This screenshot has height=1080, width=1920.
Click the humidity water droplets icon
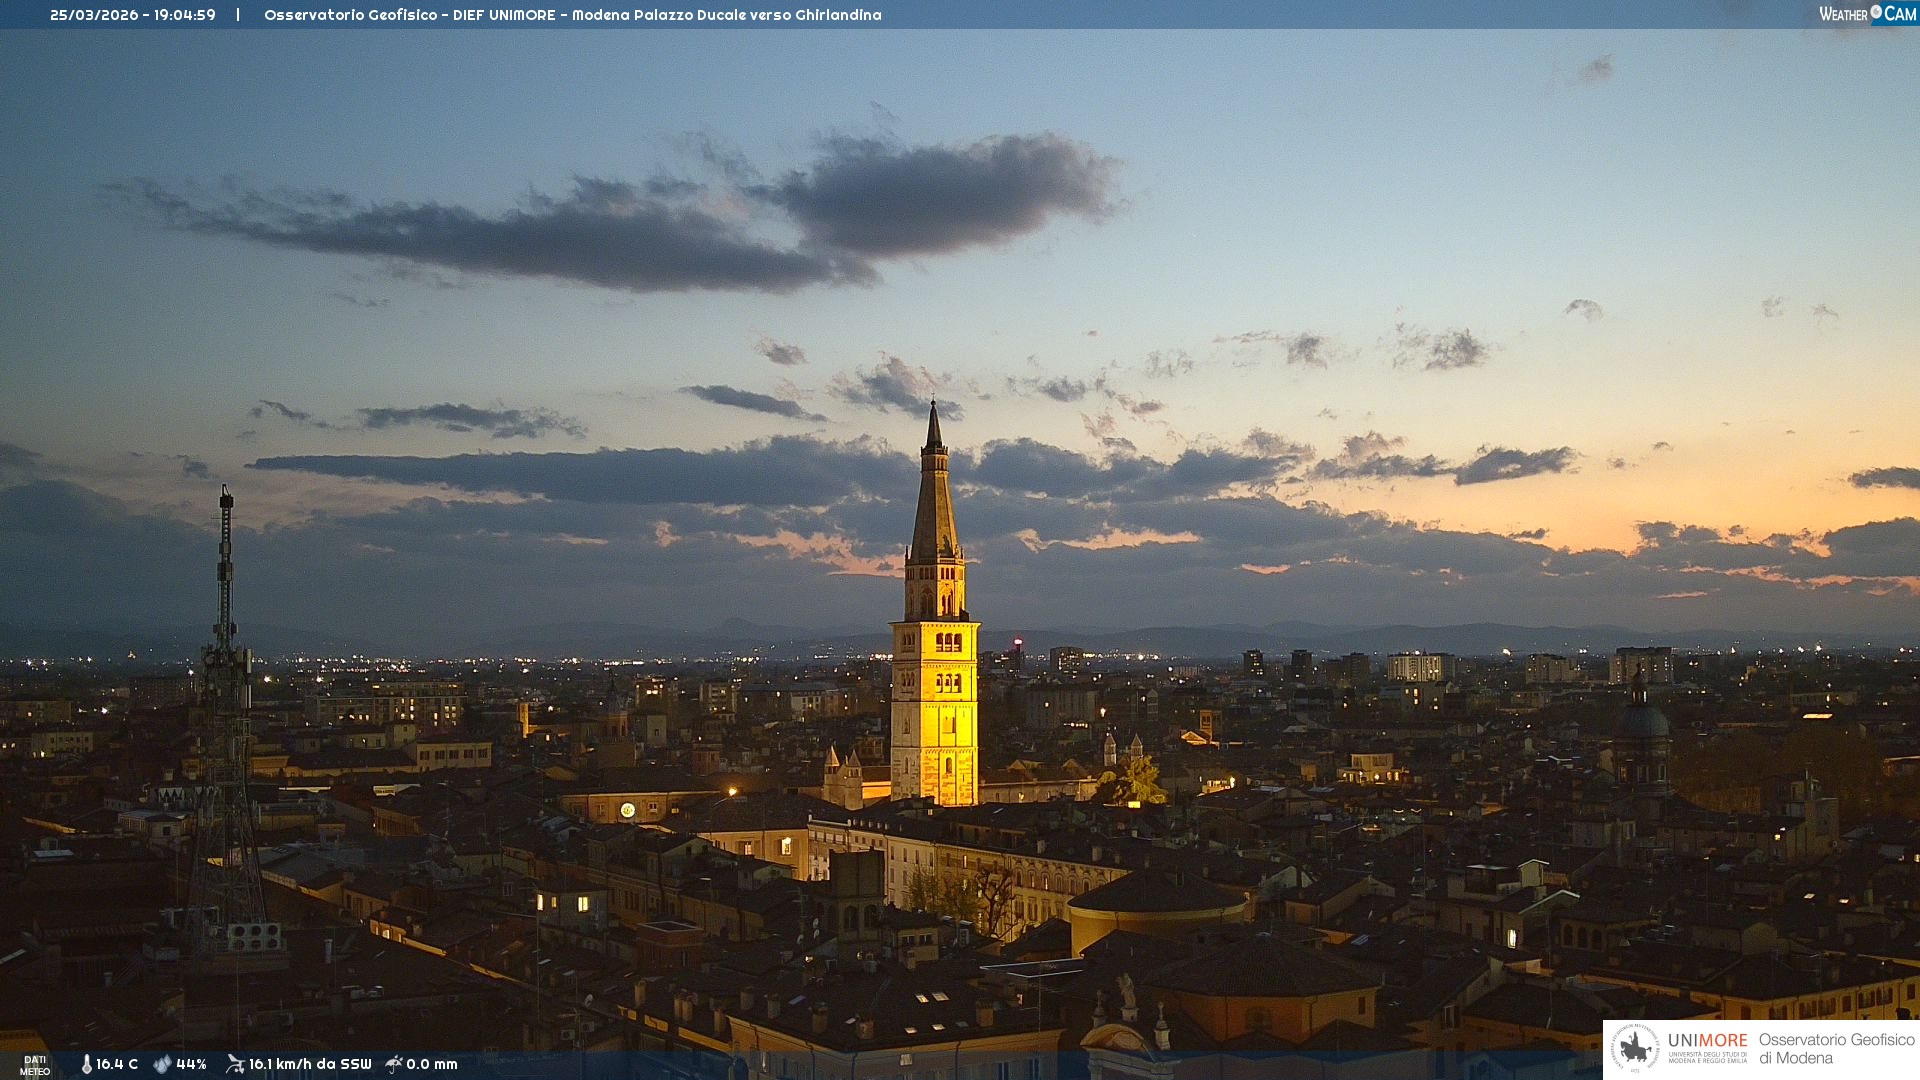point(162,1064)
